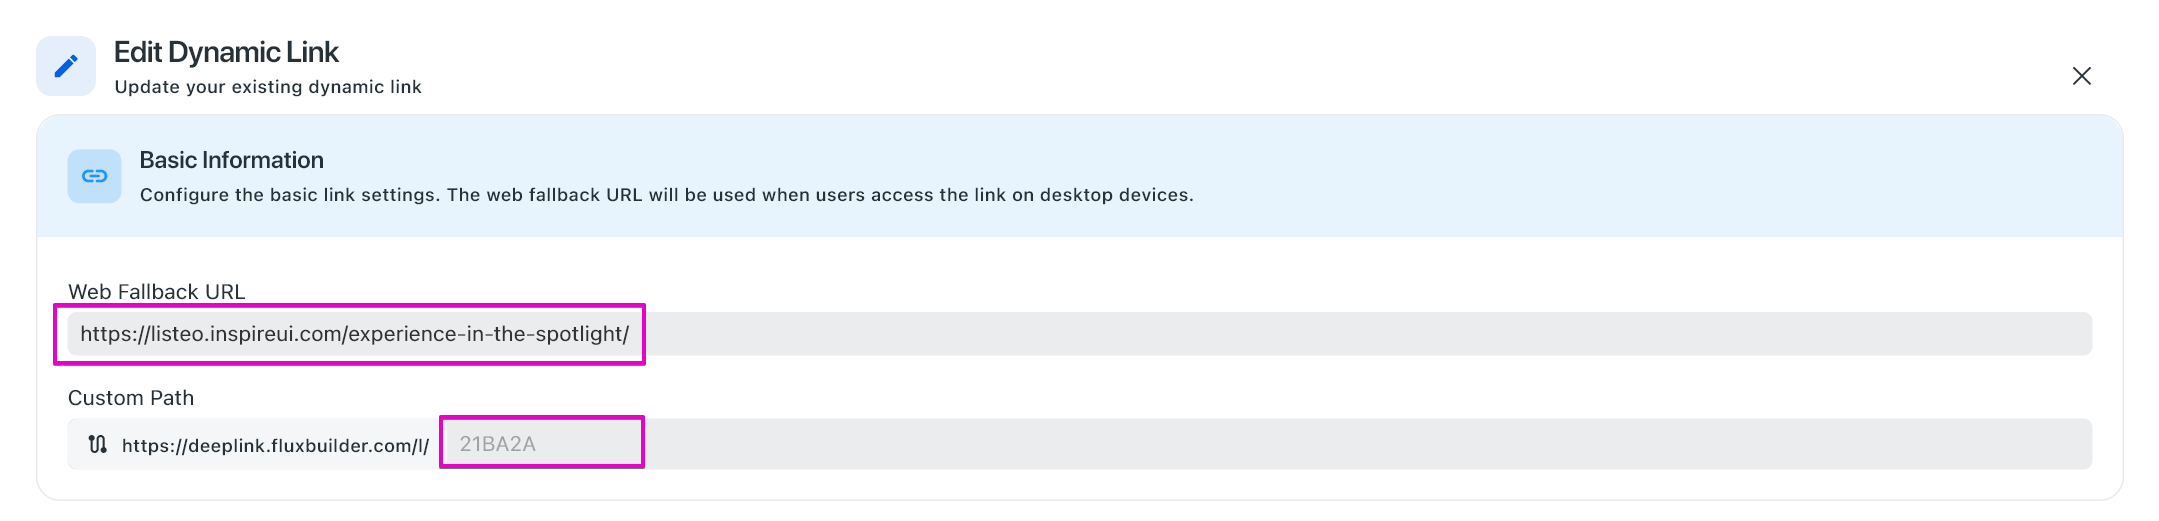Click the "Custom Path" field label
Viewport: 2159px width, 521px height.
tap(131, 398)
